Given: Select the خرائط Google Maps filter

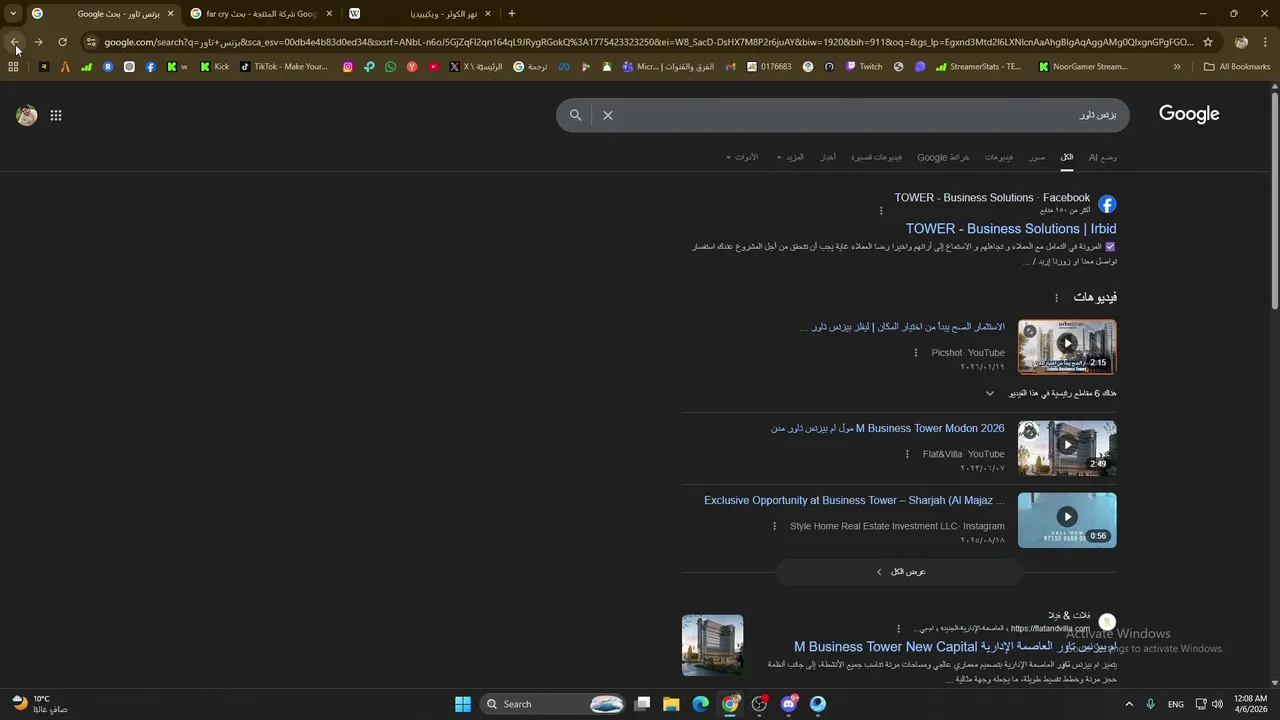Looking at the screenshot, I should click(943, 157).
